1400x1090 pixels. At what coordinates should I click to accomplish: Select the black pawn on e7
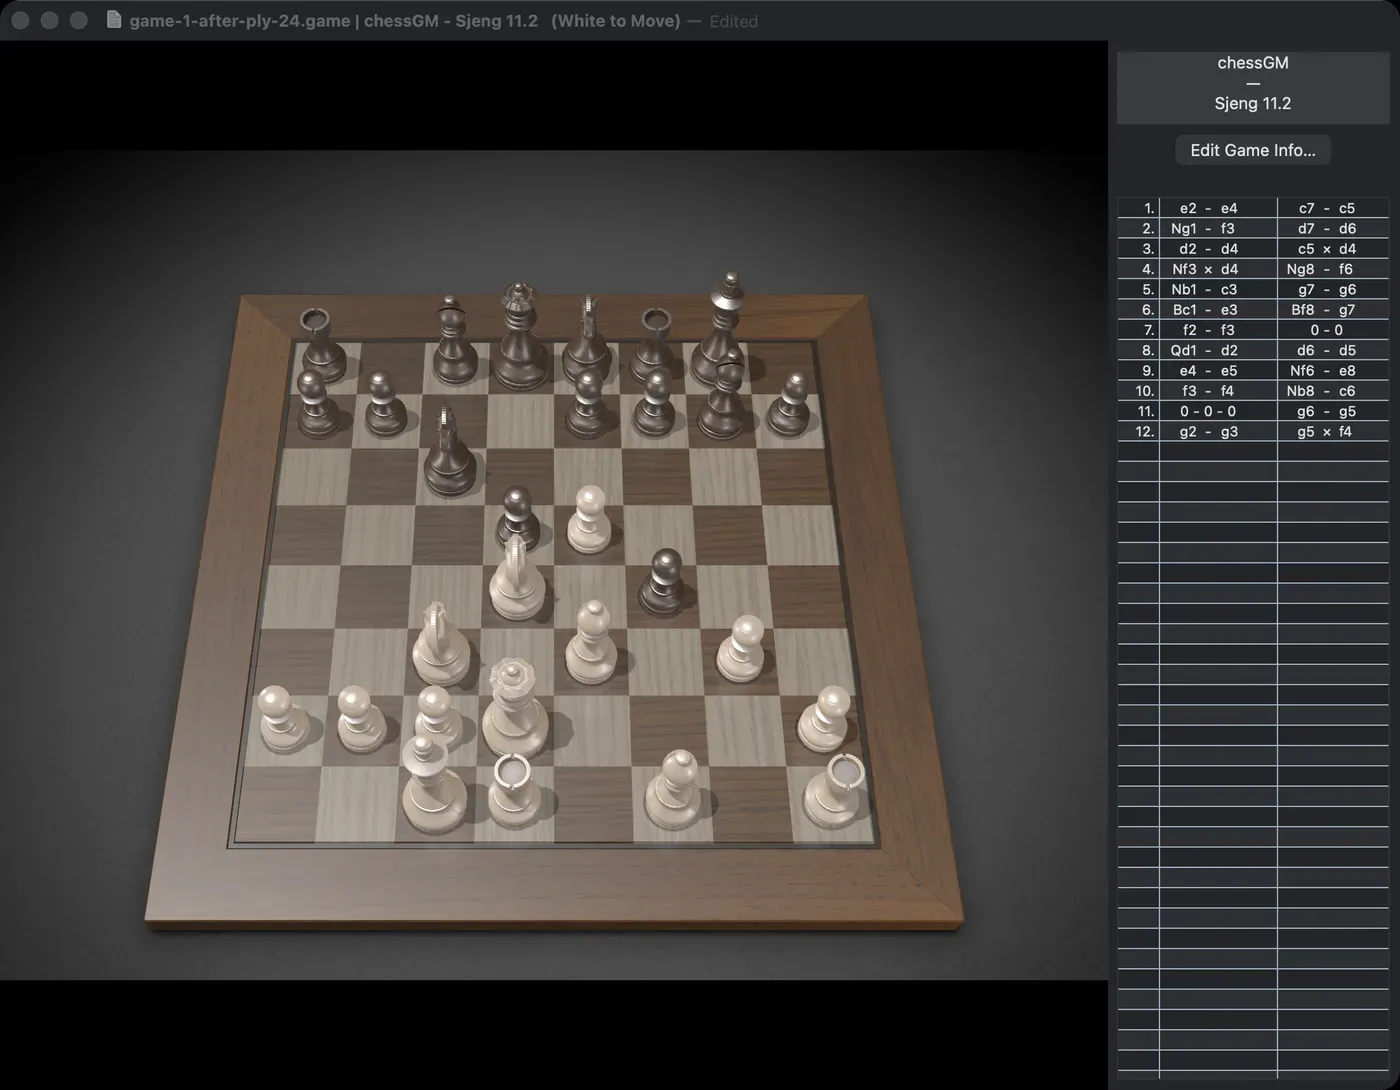point(587,404)
